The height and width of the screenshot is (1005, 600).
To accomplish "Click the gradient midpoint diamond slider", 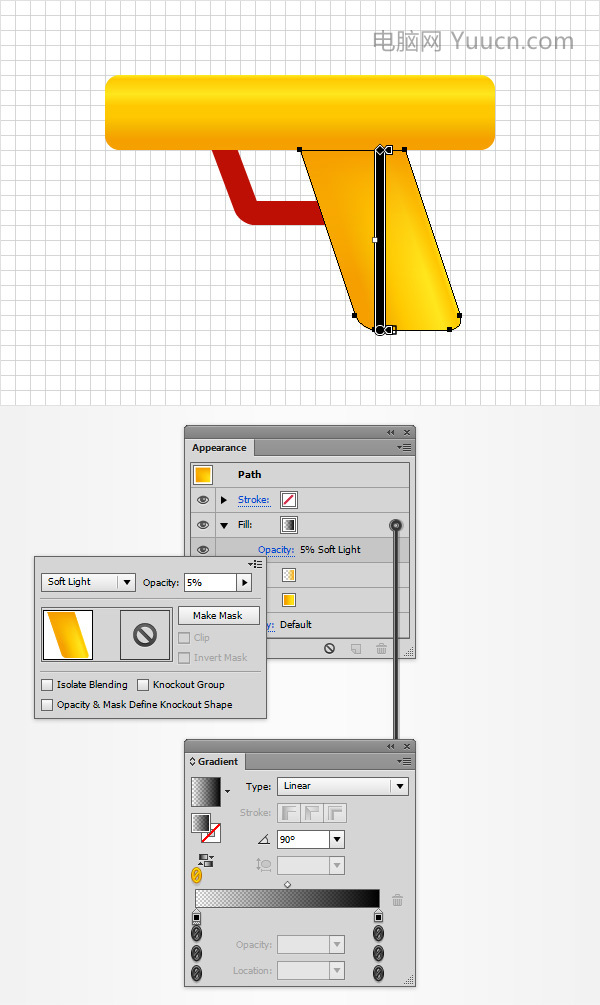I will click(x=287, y=885).
